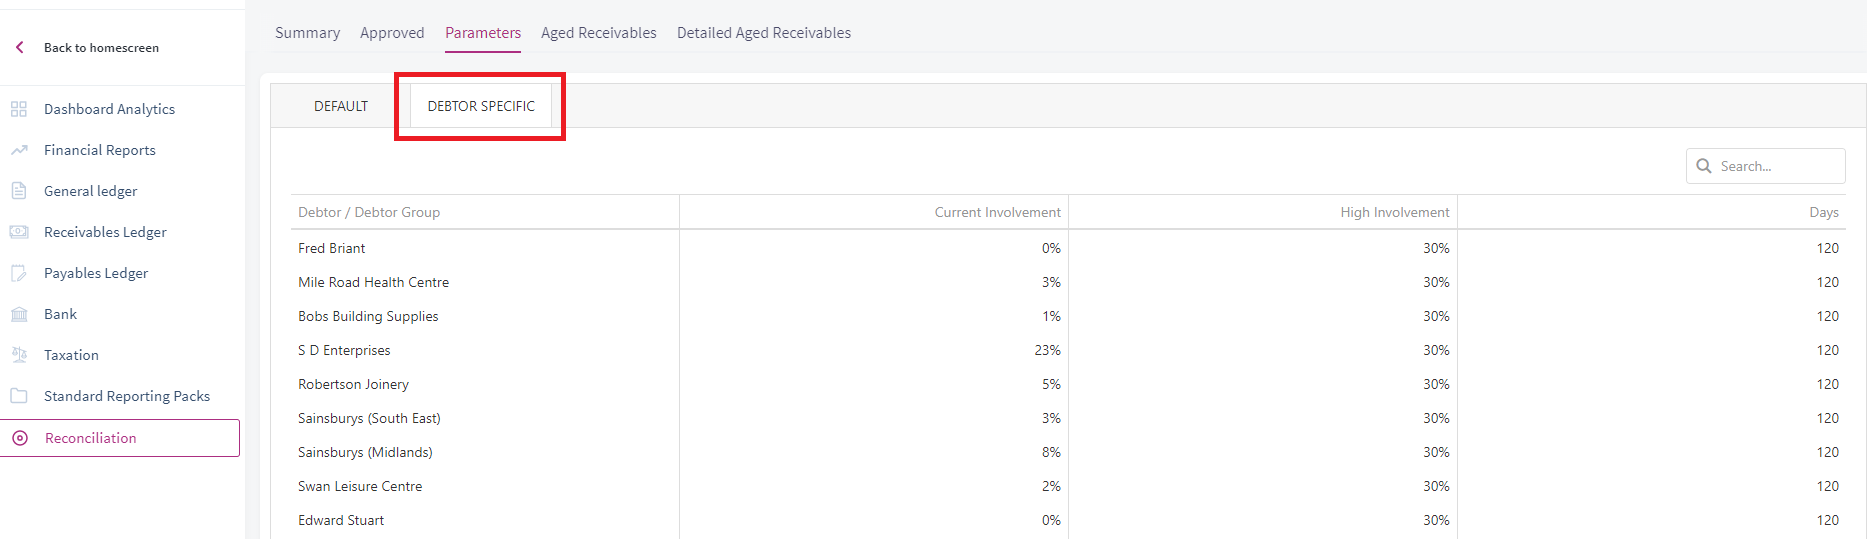Click the search magnifier icon

[1704, 166]
